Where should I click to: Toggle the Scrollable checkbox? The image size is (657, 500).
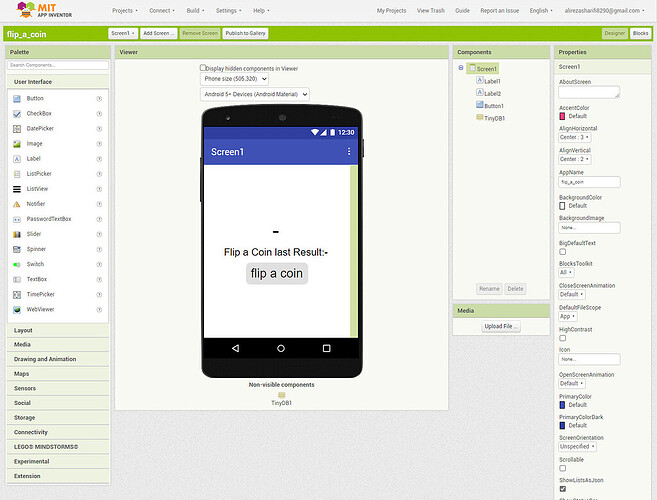click(563, 468)
